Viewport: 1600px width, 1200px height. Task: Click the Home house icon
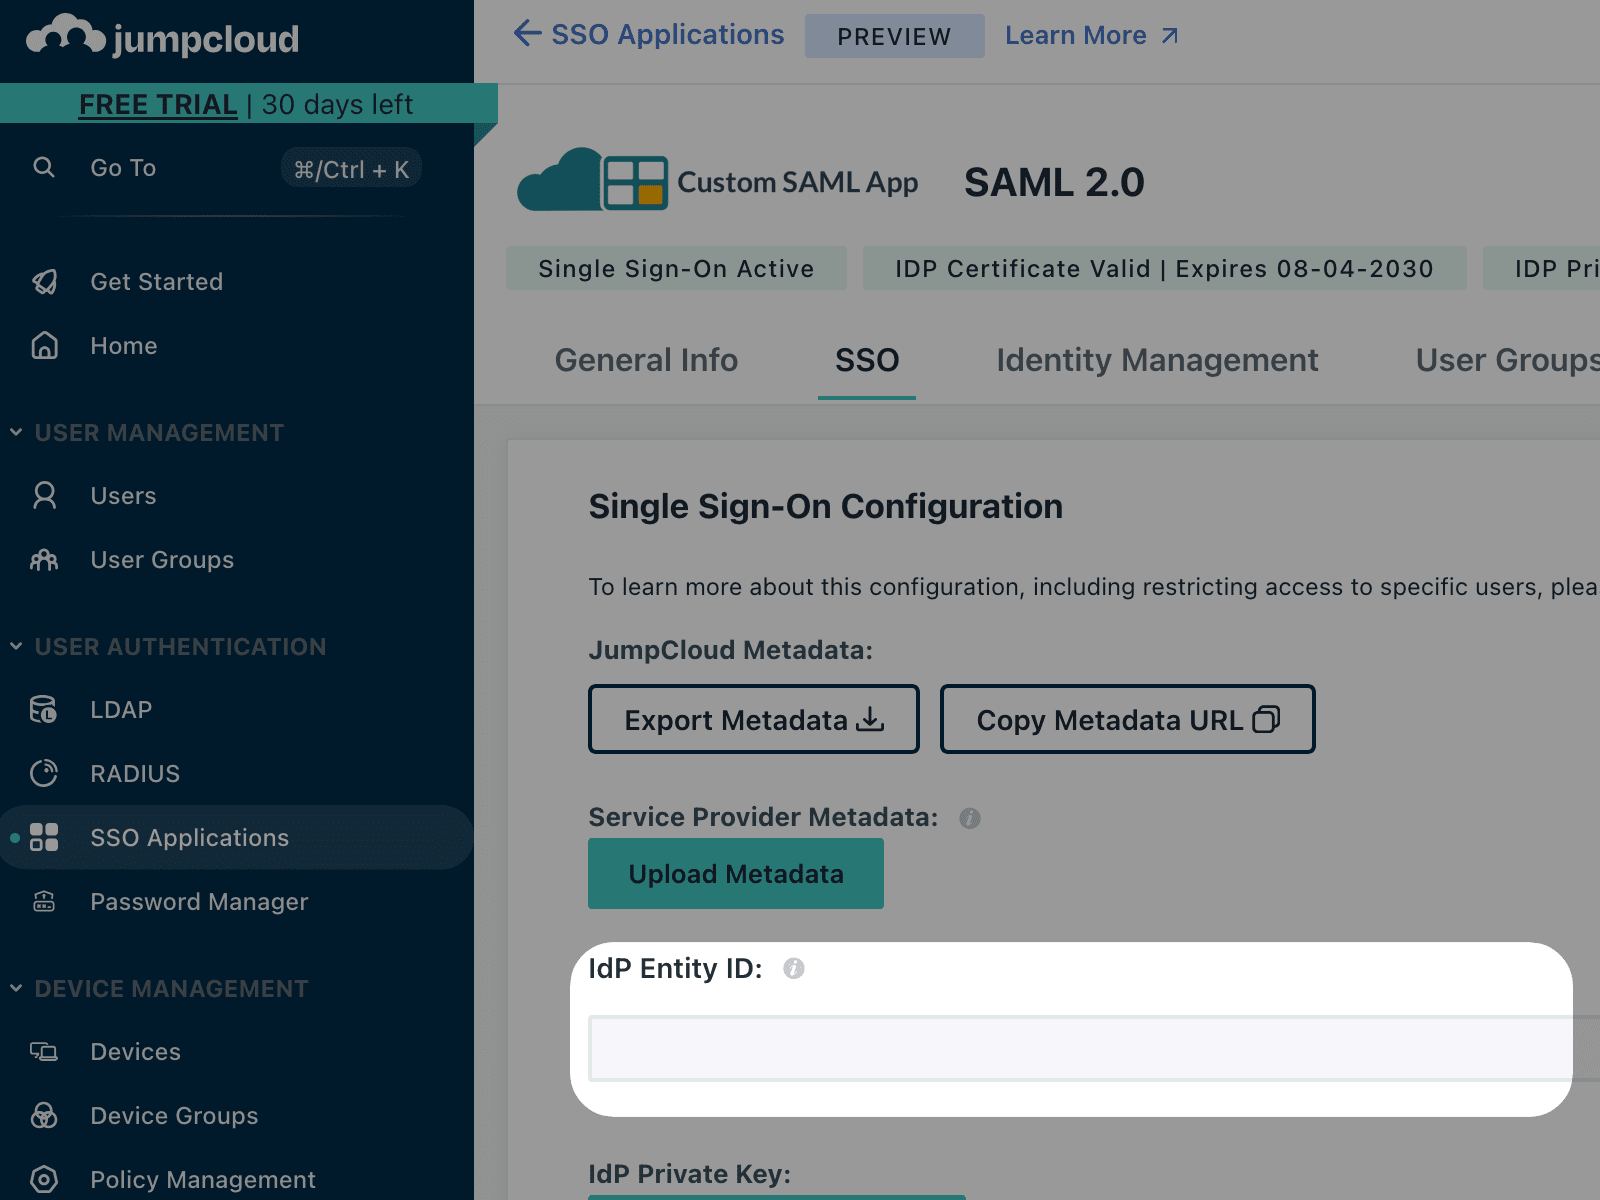click(44, 346)
